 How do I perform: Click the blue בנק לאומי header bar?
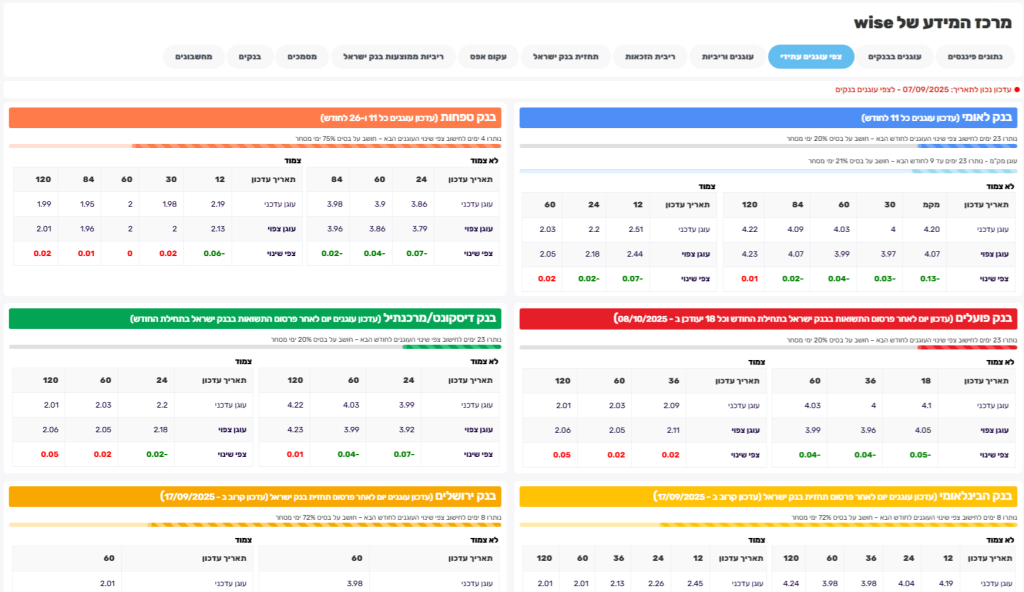pyautogui.click(x=767, y=118)
